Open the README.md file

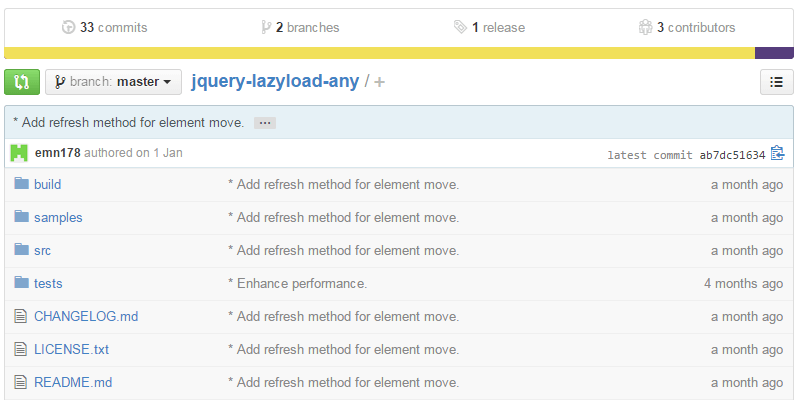click(73, 382)
